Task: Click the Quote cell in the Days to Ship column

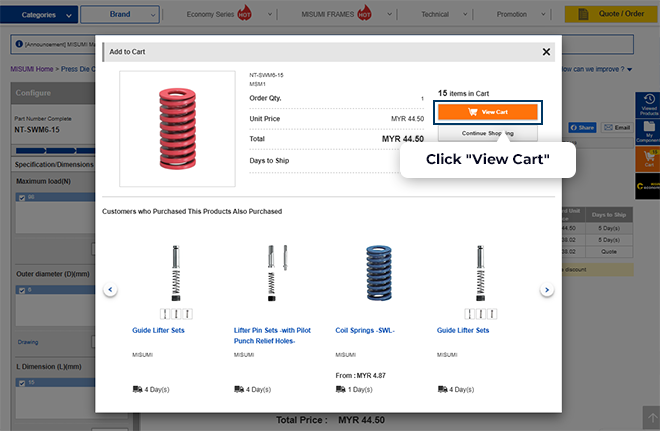Action: point(609,252)
